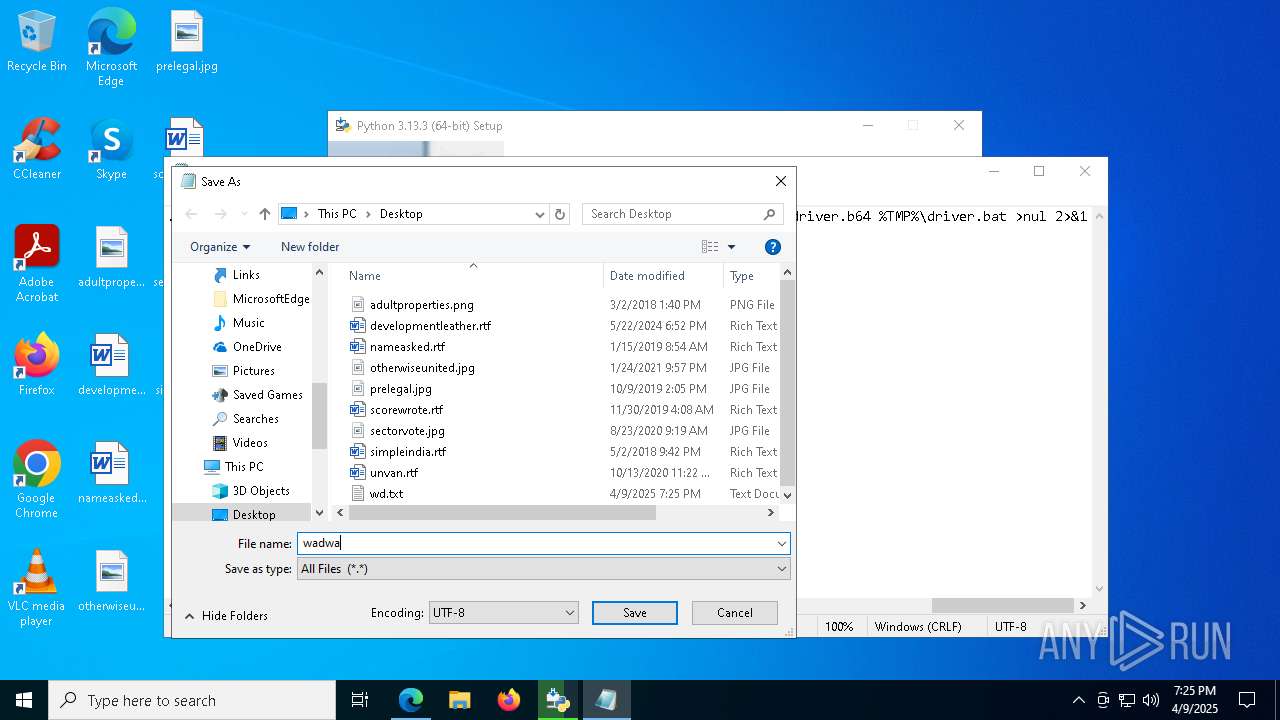Select Music in the navigation tree
The width and height of the screenshot is (1280, 720).
point(249,323)
